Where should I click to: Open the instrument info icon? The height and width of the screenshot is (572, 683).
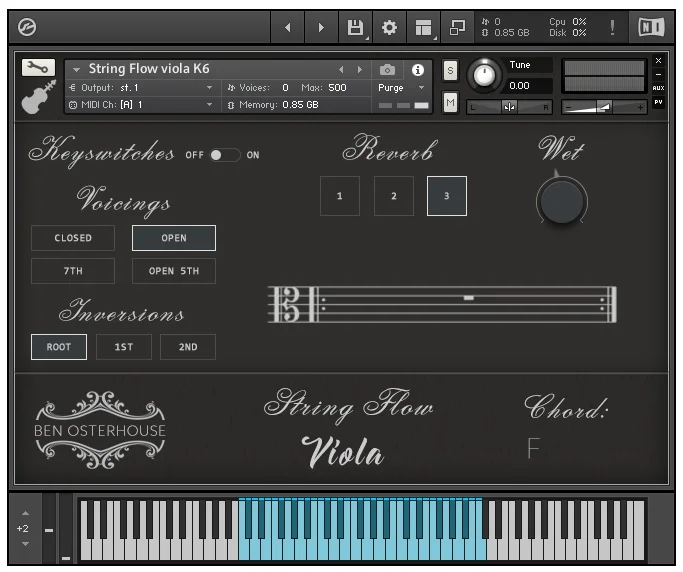[x=418, y=70]
